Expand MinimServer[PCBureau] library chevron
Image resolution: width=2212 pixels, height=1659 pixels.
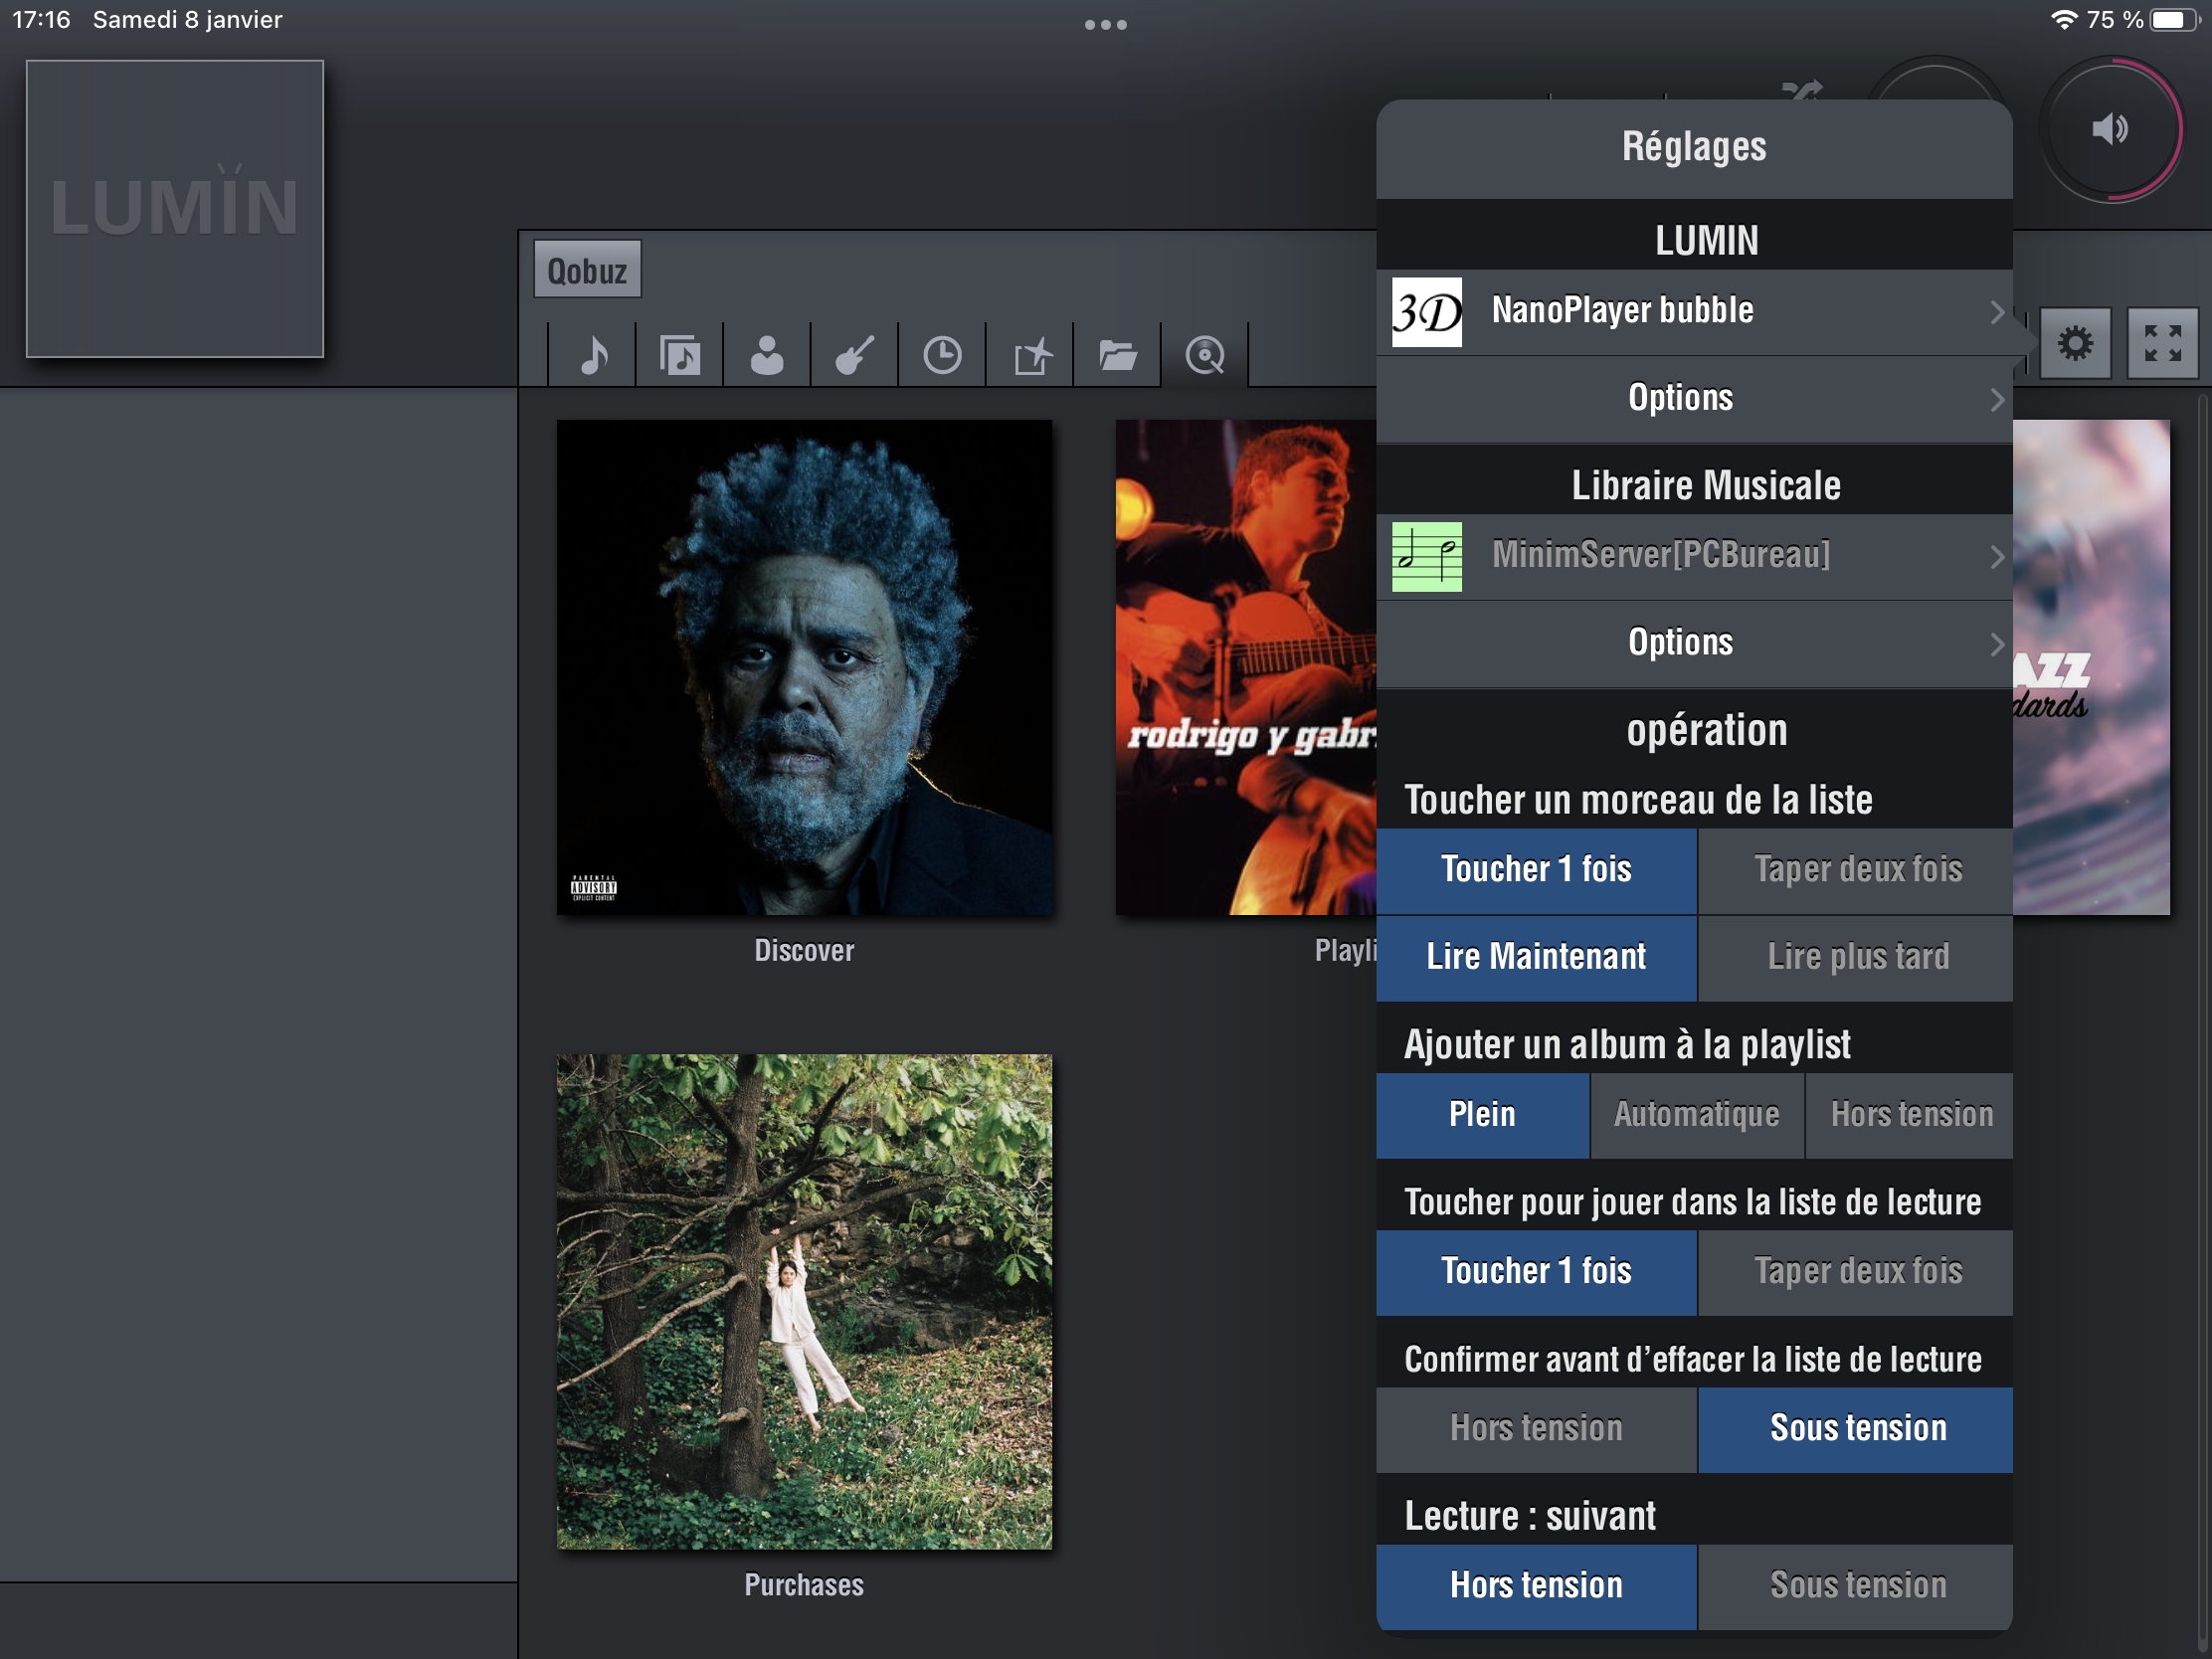(x=1996, y=557)
